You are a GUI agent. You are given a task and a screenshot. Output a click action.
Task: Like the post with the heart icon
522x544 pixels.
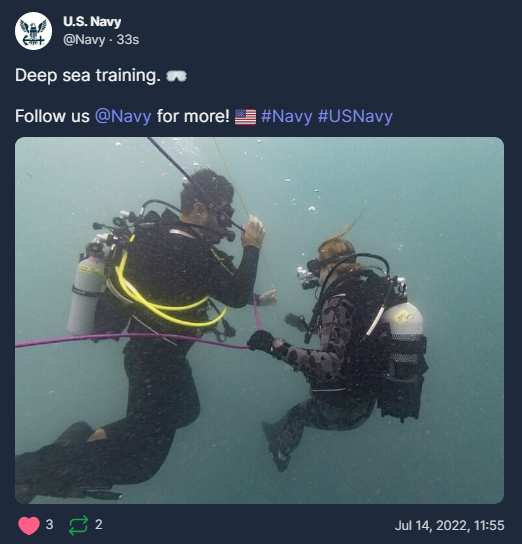tap(29, 525)
